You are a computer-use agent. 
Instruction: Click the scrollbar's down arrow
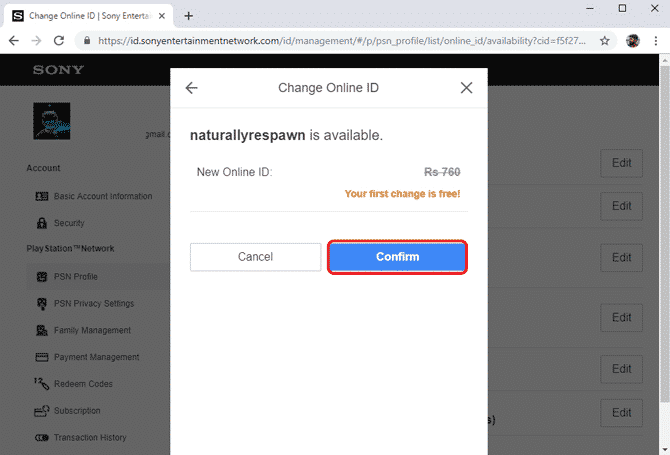[x=664, y=450]
